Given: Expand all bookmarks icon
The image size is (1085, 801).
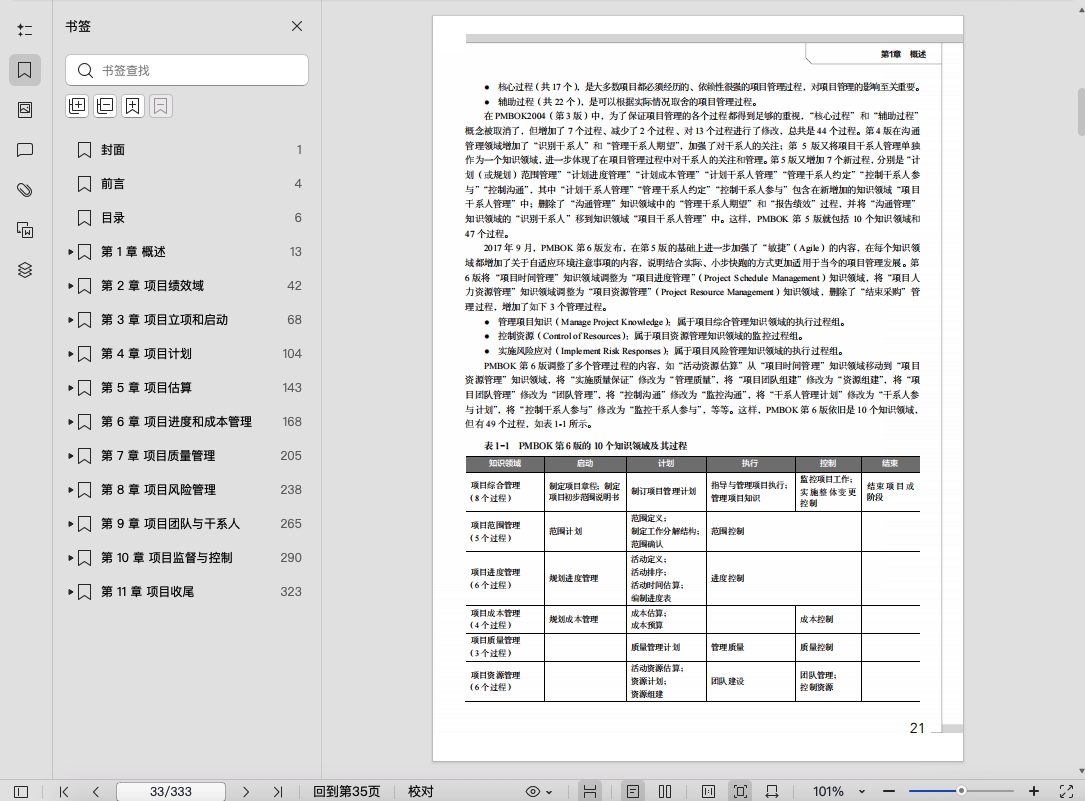Looking at the screenshot, I should coord(77,106).
